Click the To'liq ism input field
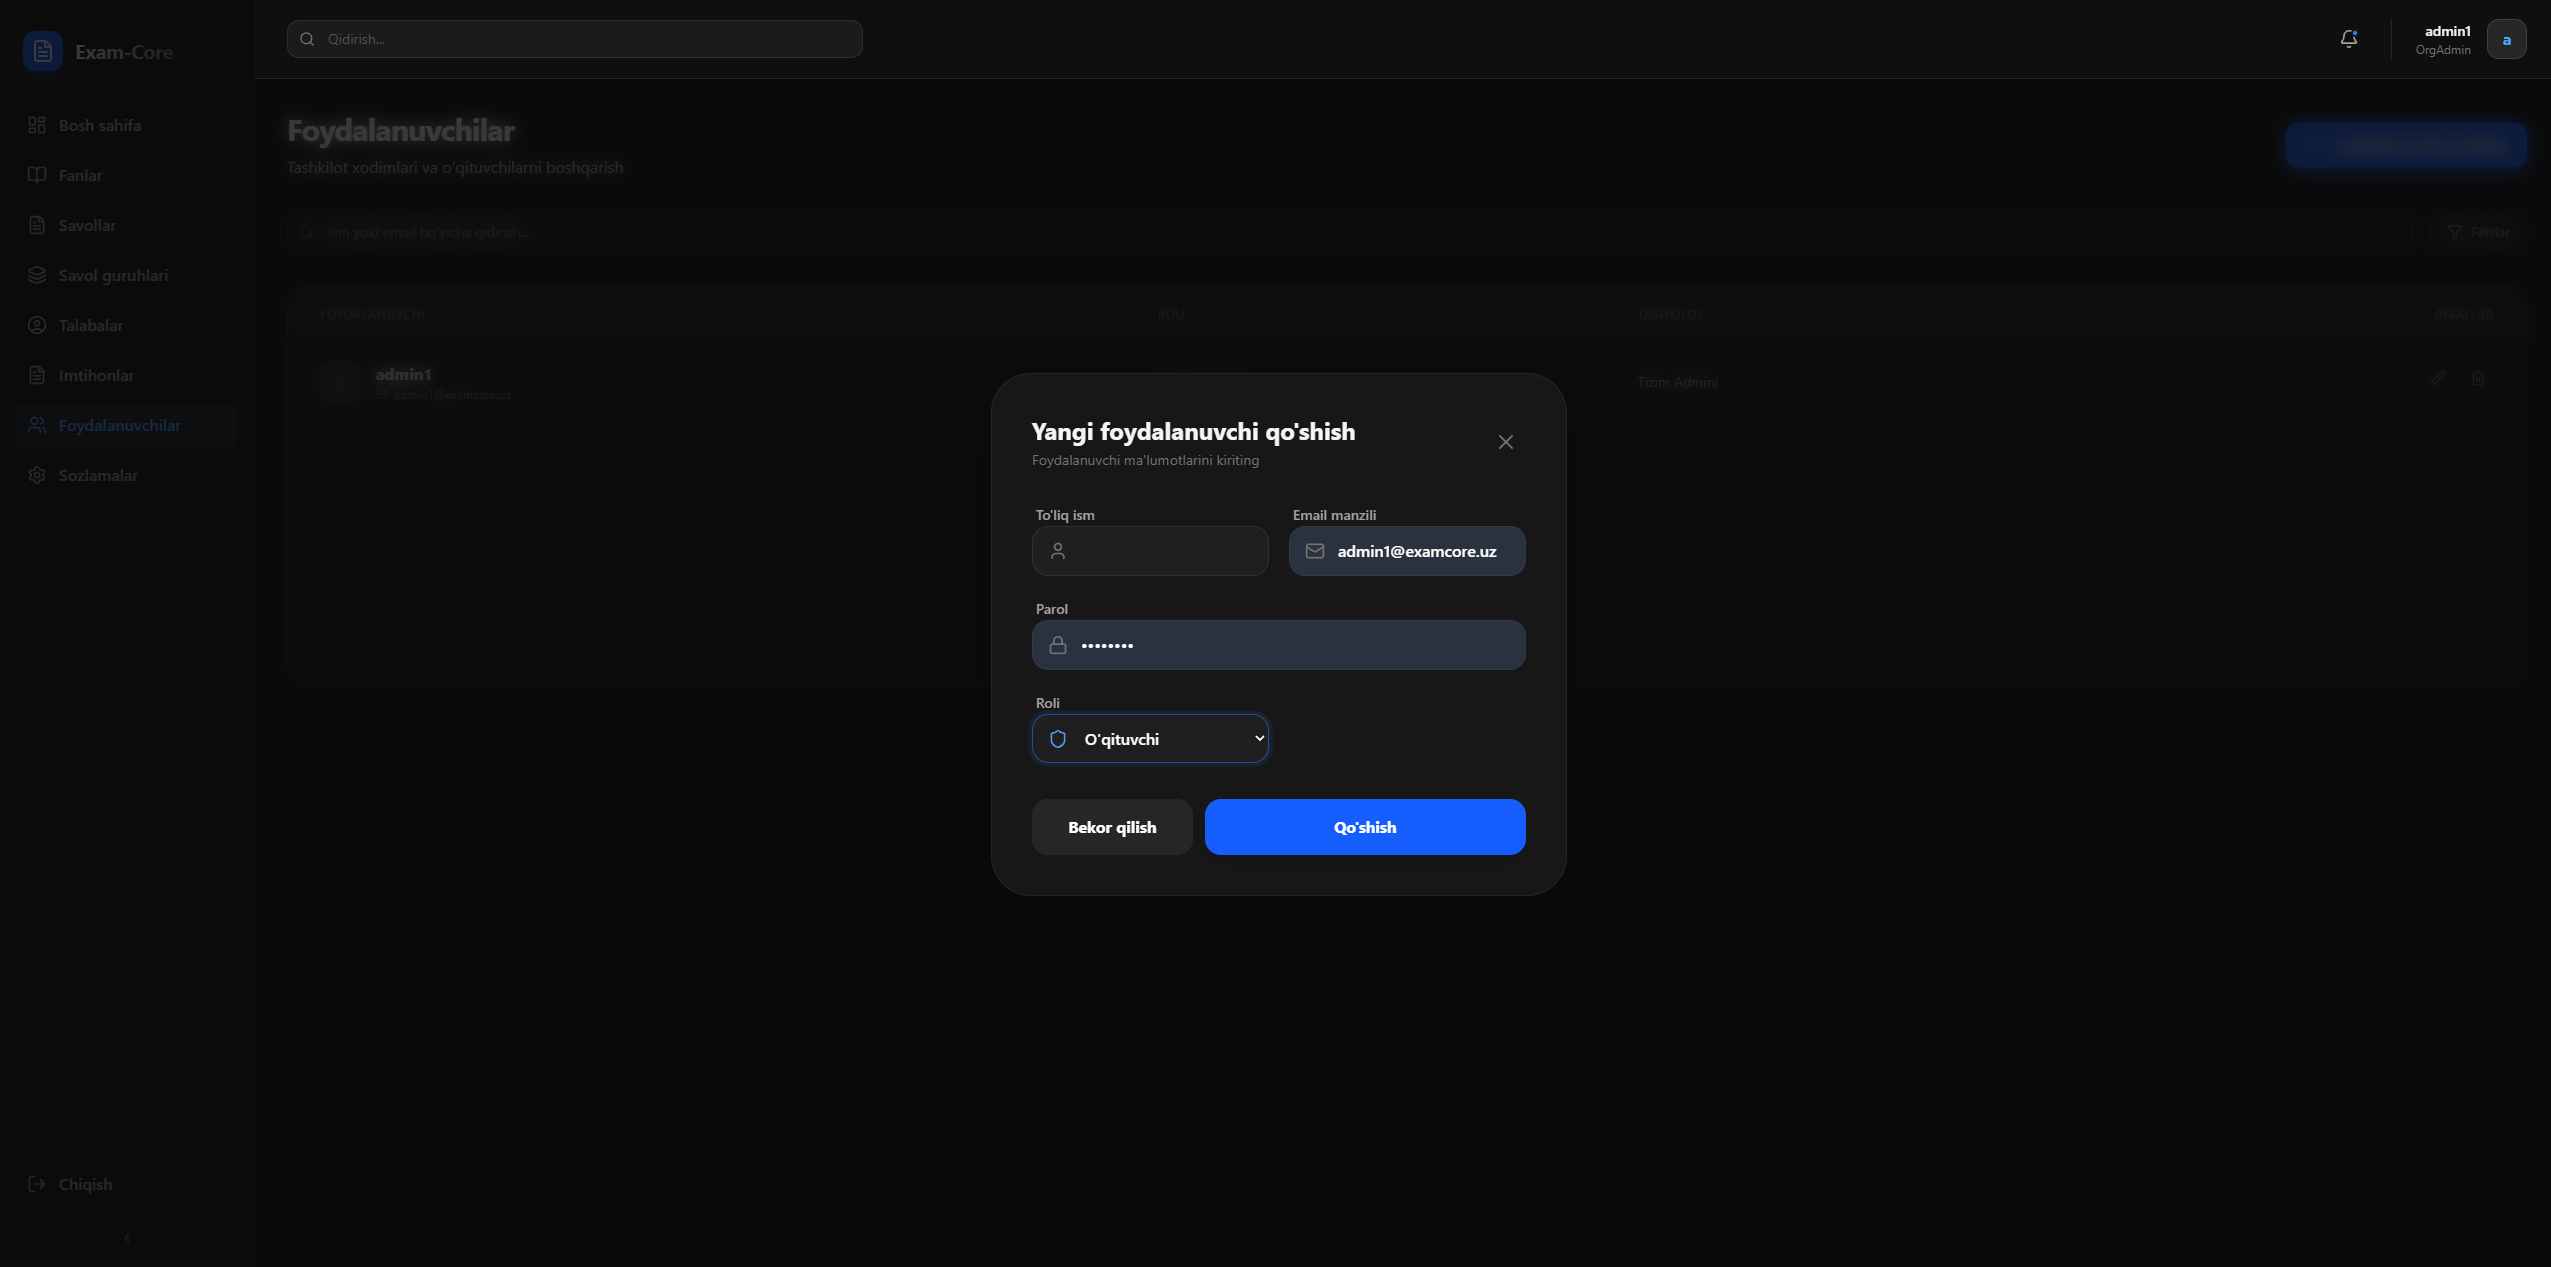 (1160, 551)
